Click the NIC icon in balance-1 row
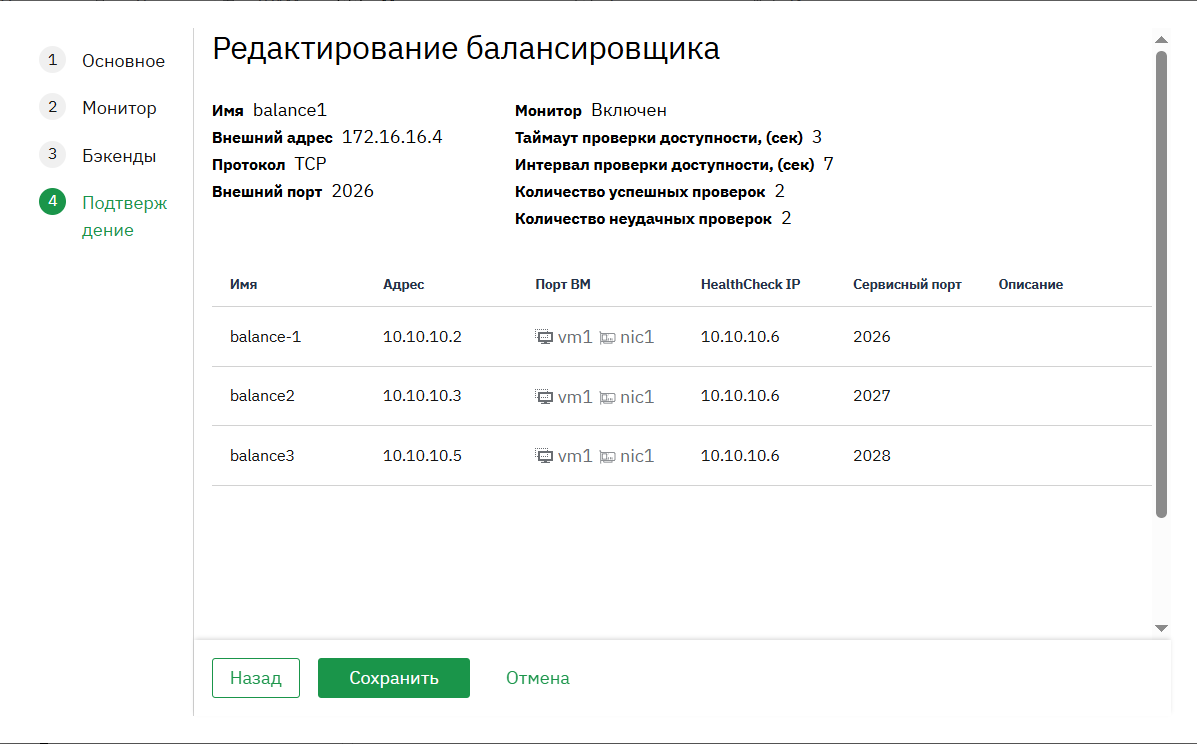 coord(608,338)
